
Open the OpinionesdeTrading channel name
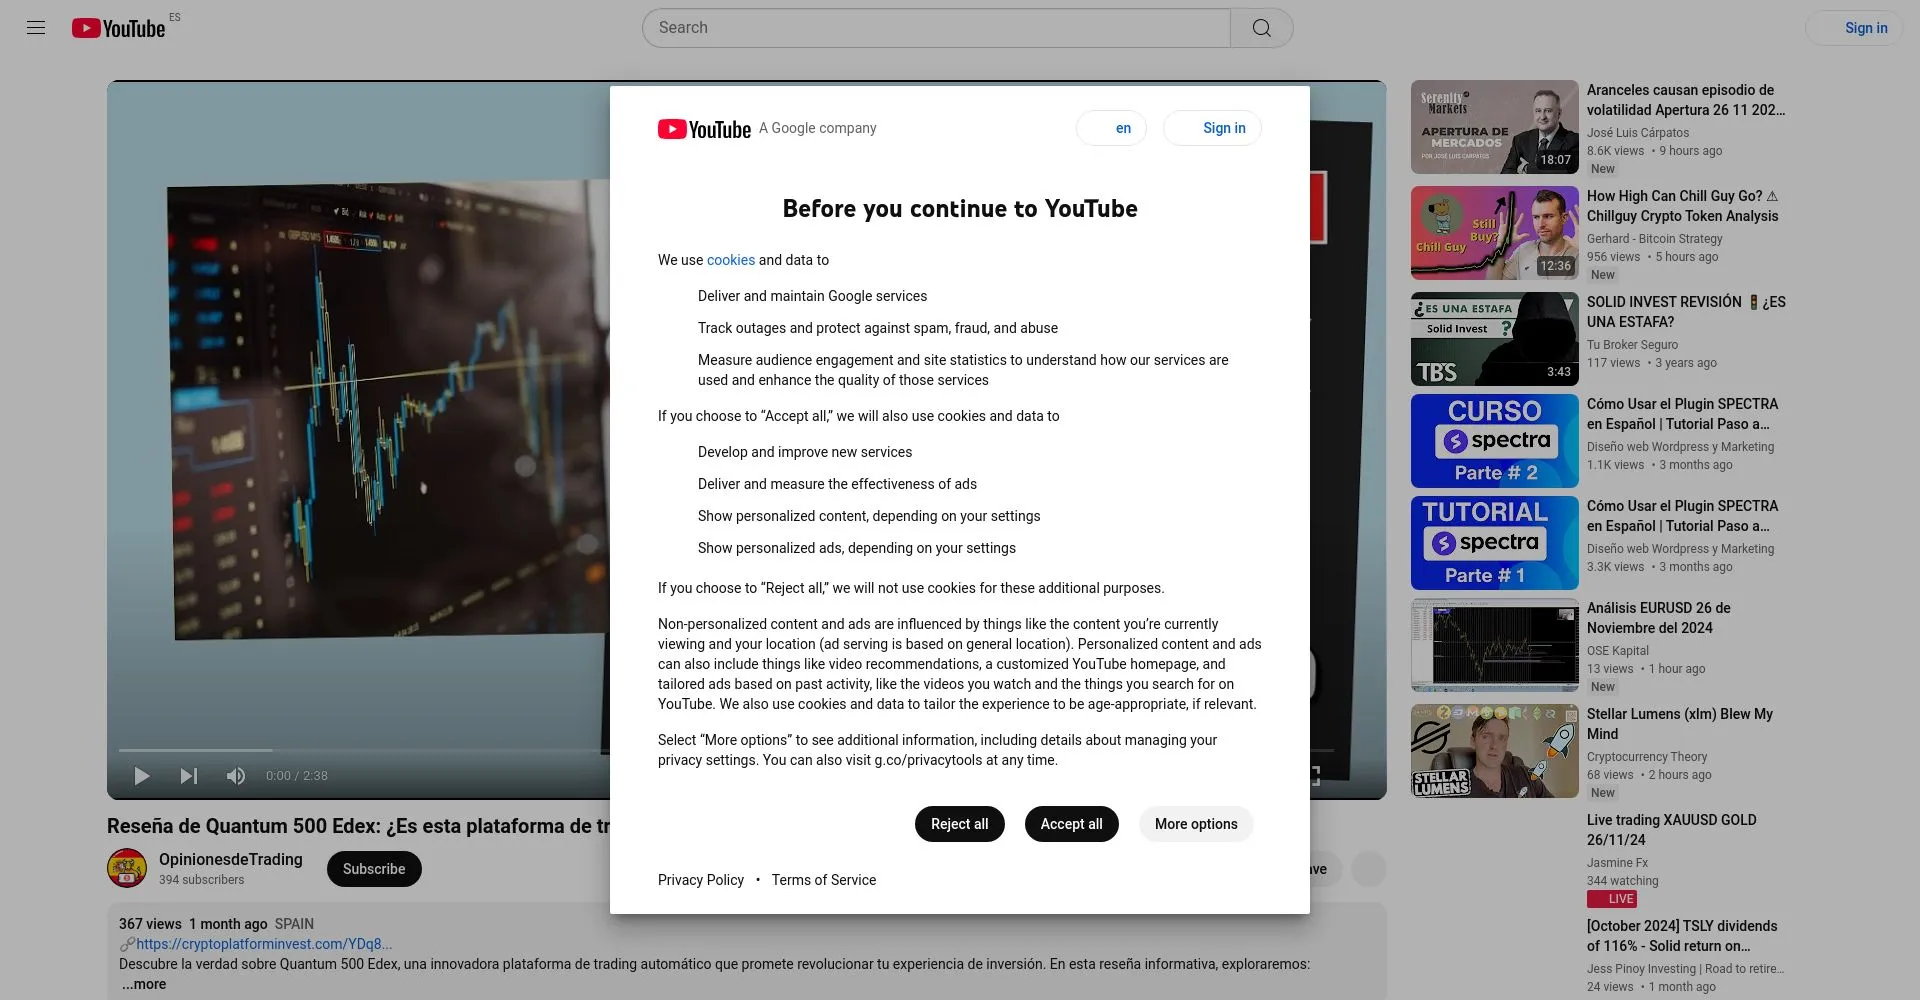coord(231,860)
